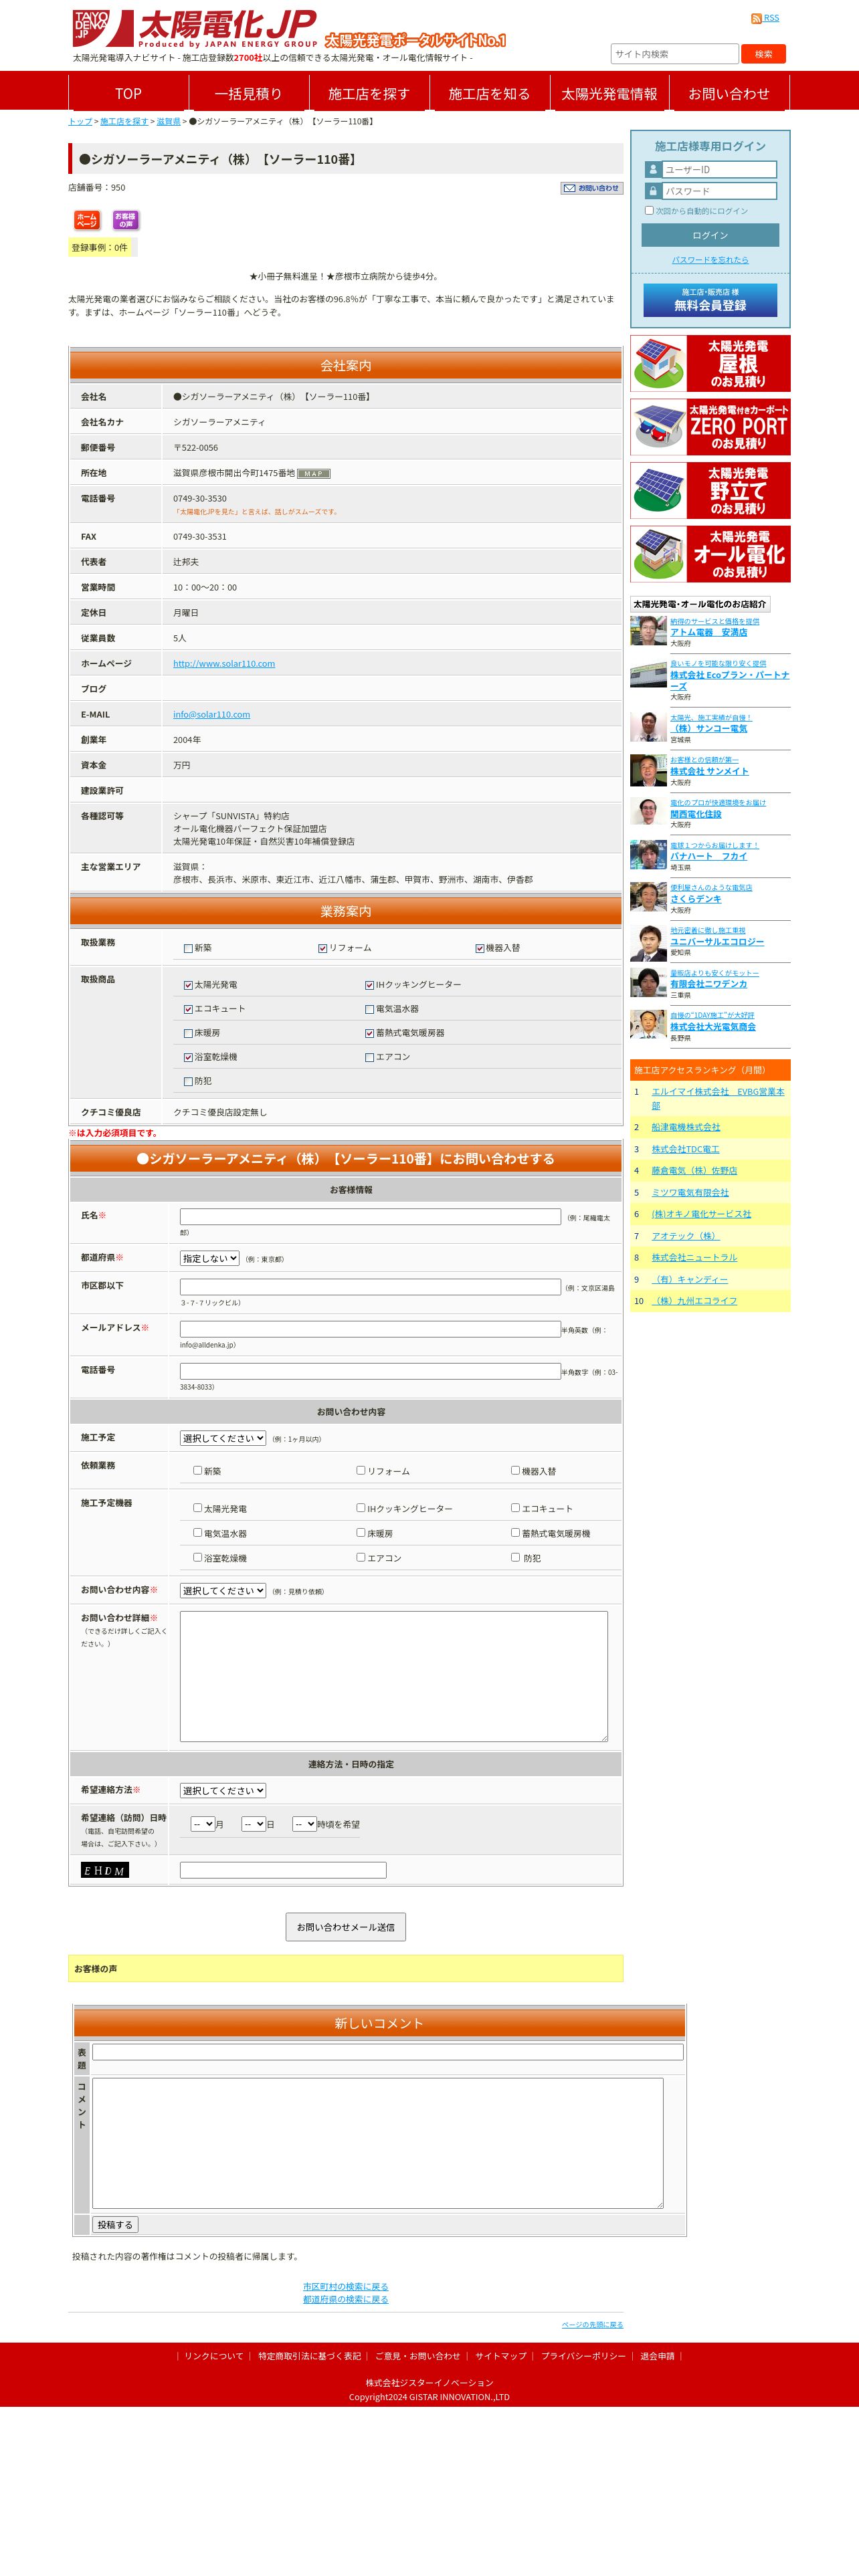859x2576 pixels.
Task: Click the アトム電器 安満店 shop photo
Action: pyautogui.click(x=648, y=631)
